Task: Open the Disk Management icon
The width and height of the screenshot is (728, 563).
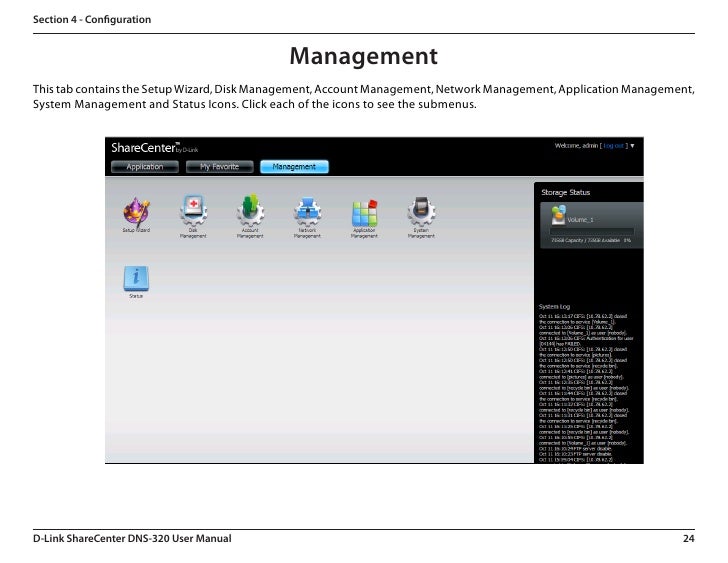Action: [x=193, y=210]
